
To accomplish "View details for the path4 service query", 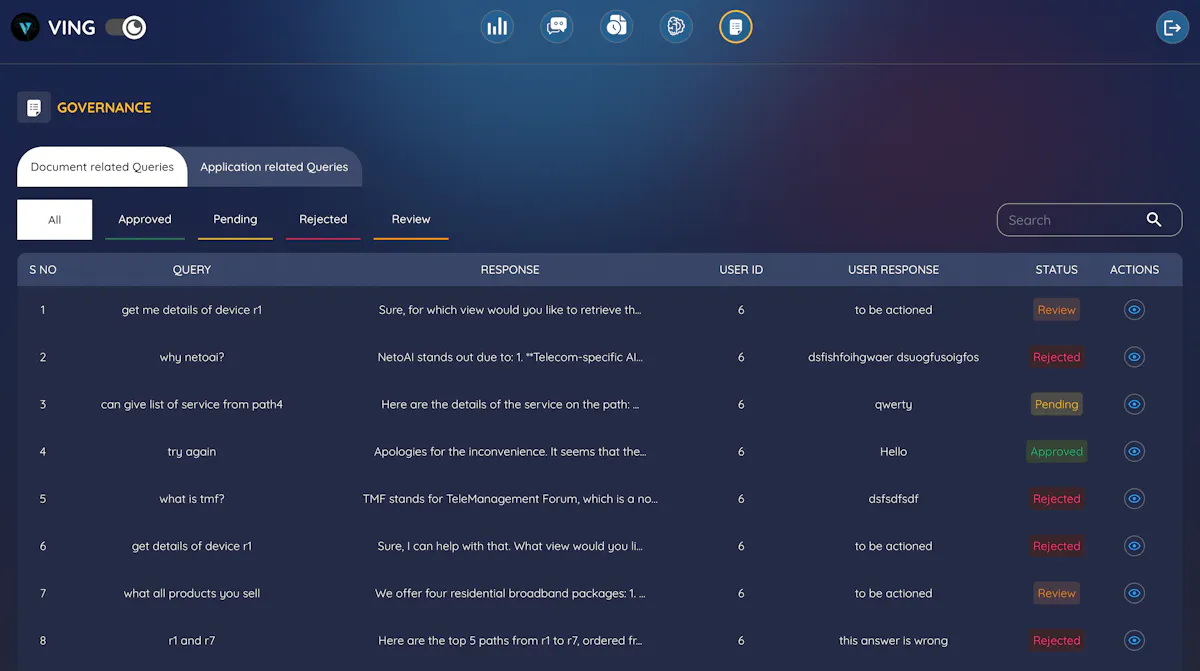I will [x=1134, y=404].
